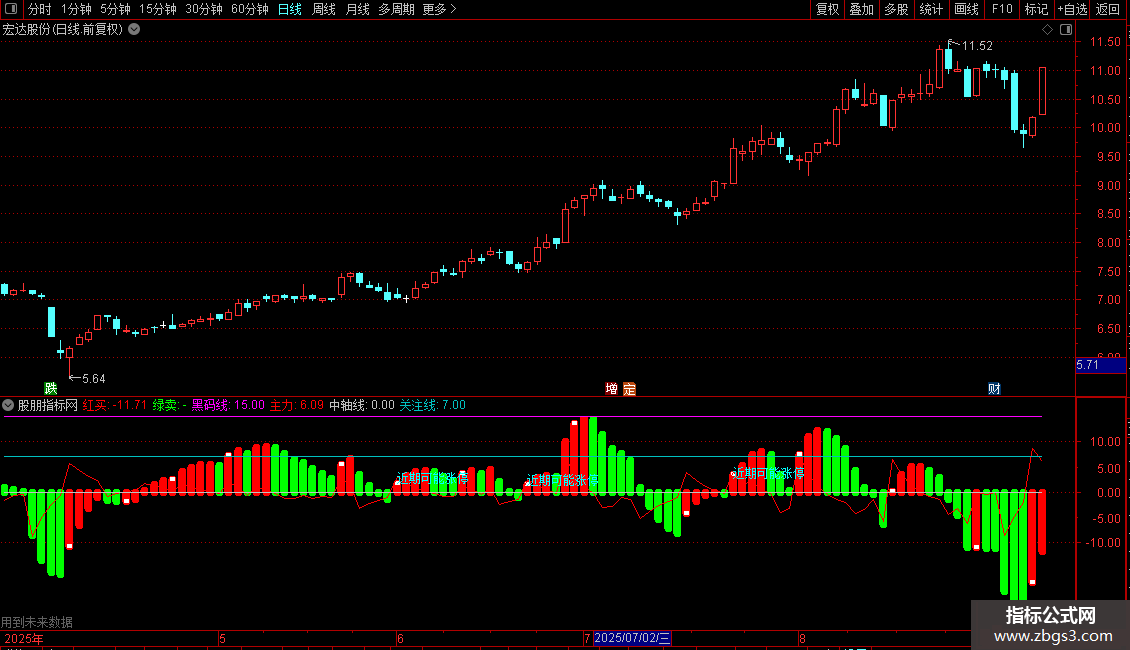Open the 画线 drawing tools
The height and width of the screenshot is (650, 1130).
[966, 9]
